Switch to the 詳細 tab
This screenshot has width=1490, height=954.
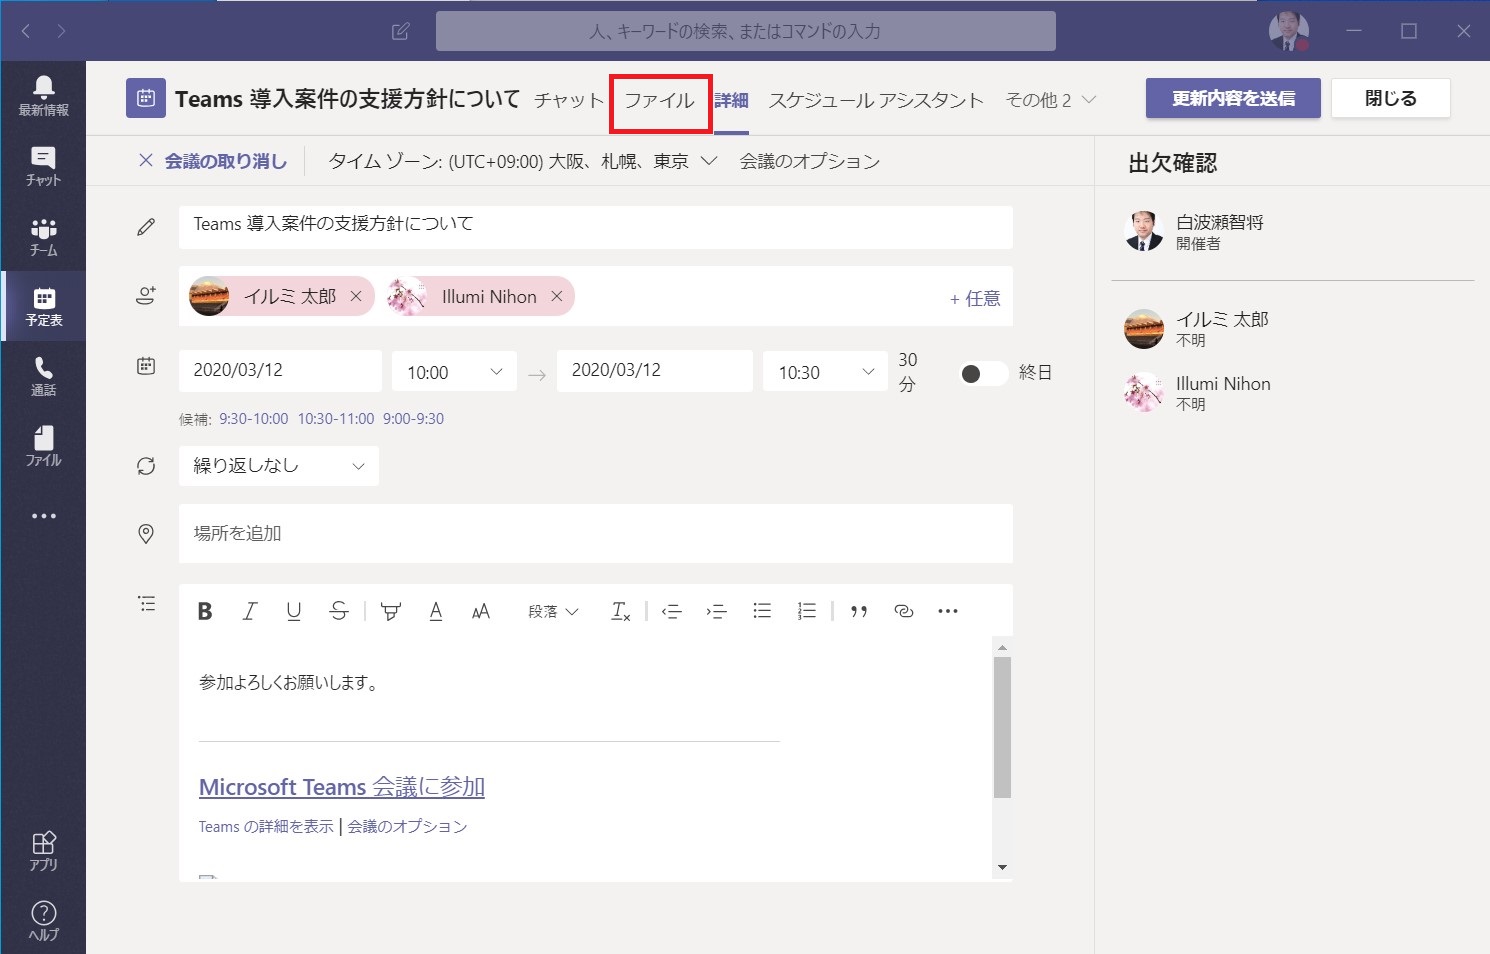731,100
